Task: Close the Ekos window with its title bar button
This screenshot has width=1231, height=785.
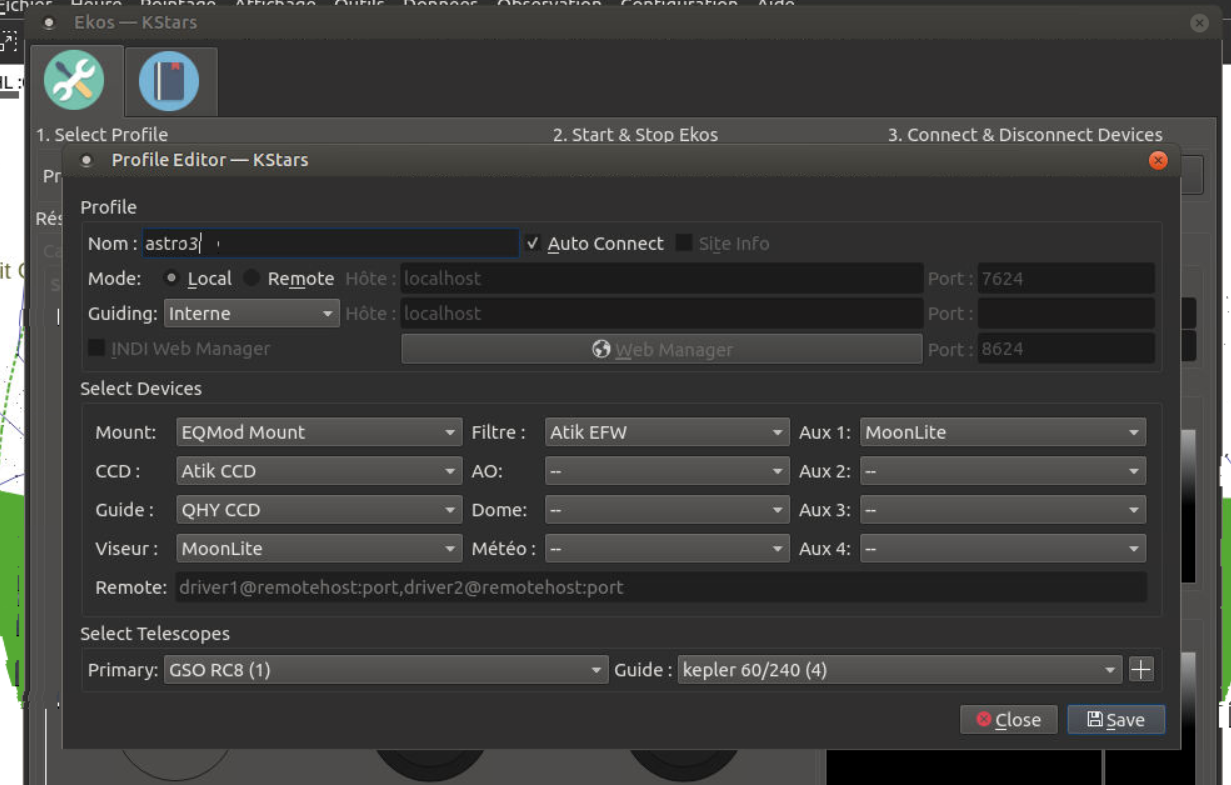Action: tap(1200, 22)
